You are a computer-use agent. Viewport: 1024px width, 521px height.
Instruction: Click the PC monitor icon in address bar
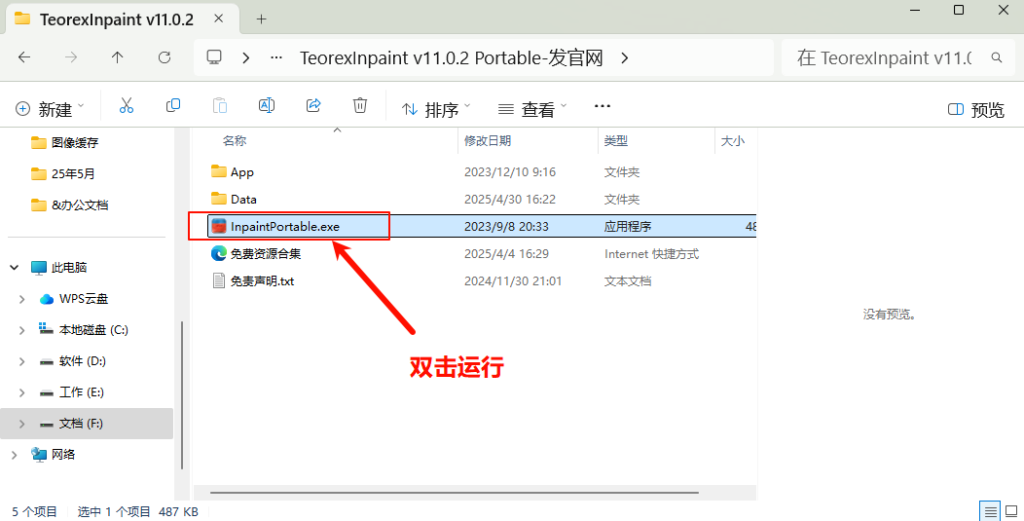pos(214,57)
